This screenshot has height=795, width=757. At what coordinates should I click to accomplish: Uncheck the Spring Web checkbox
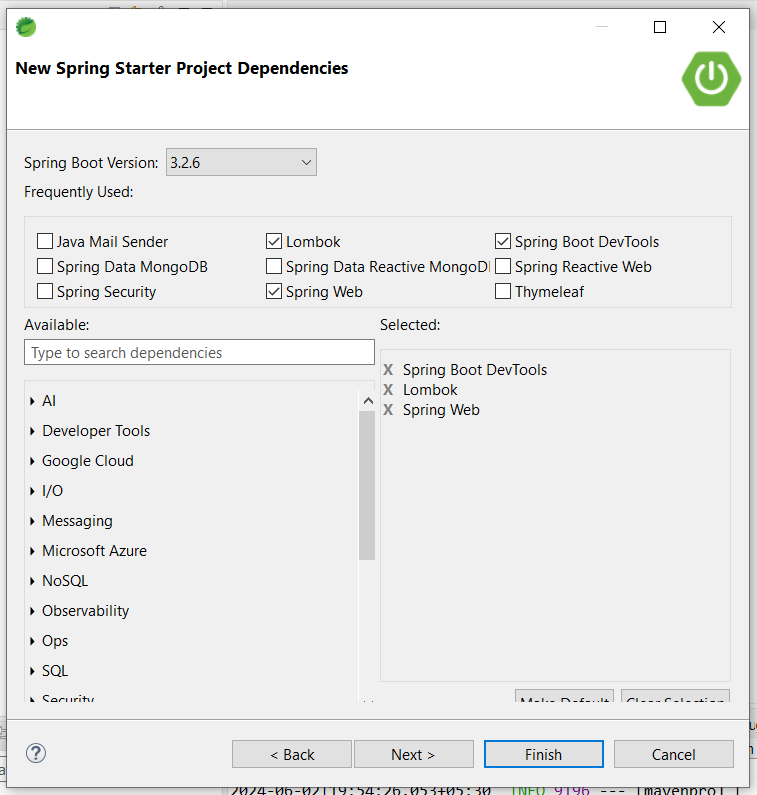pos(274,292)
